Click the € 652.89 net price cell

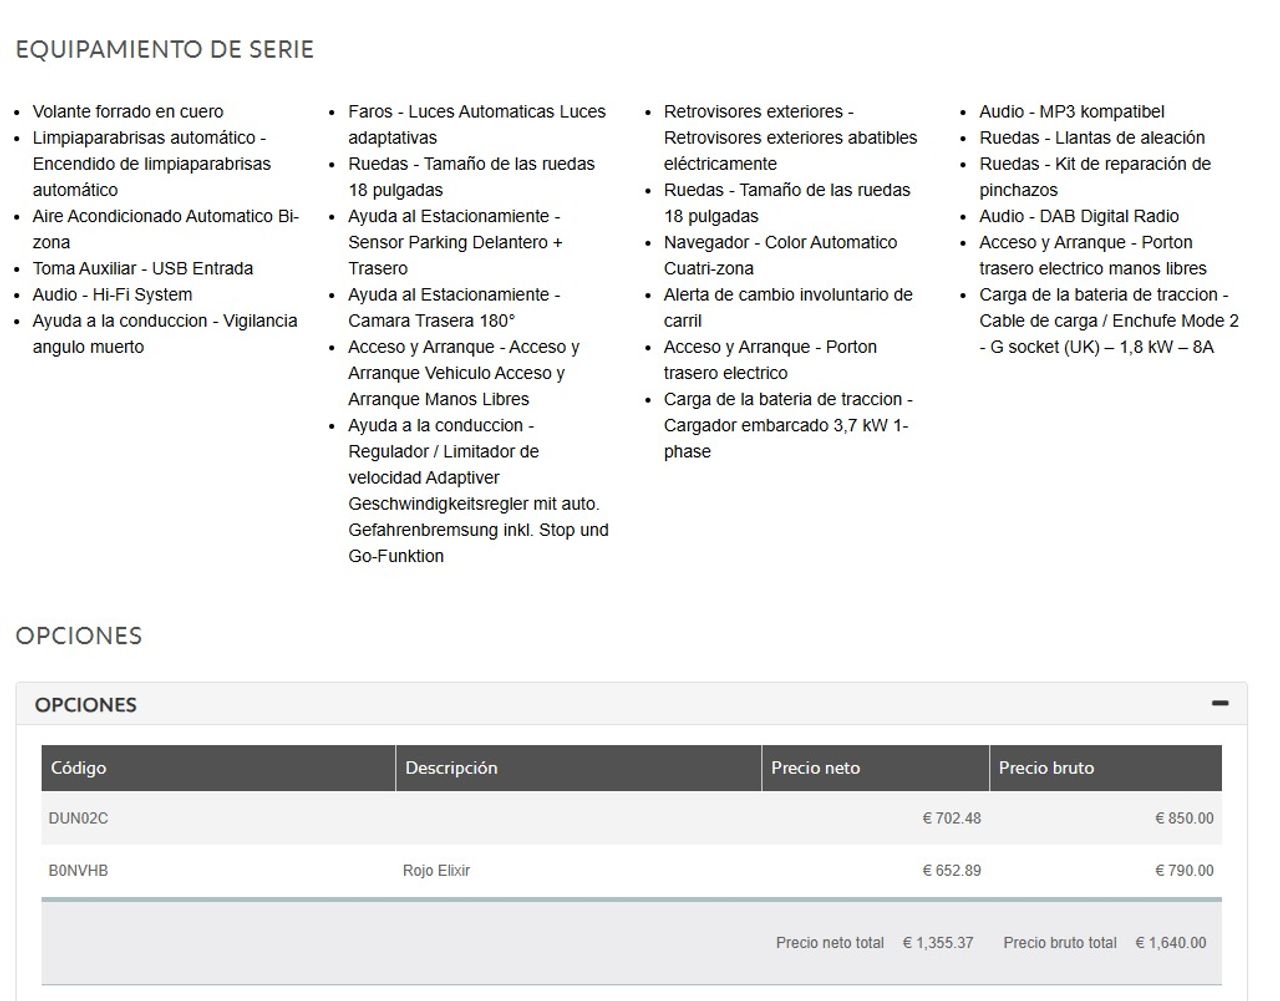(x=951, y=871)
